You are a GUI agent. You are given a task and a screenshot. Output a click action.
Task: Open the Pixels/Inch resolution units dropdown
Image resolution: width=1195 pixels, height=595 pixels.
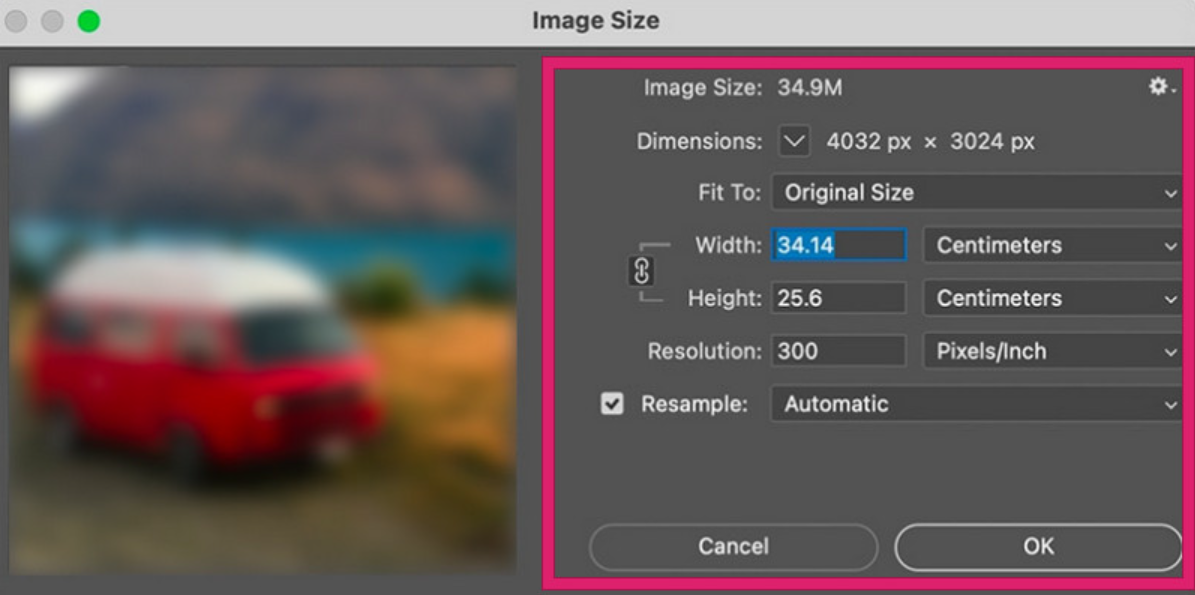1052,351
